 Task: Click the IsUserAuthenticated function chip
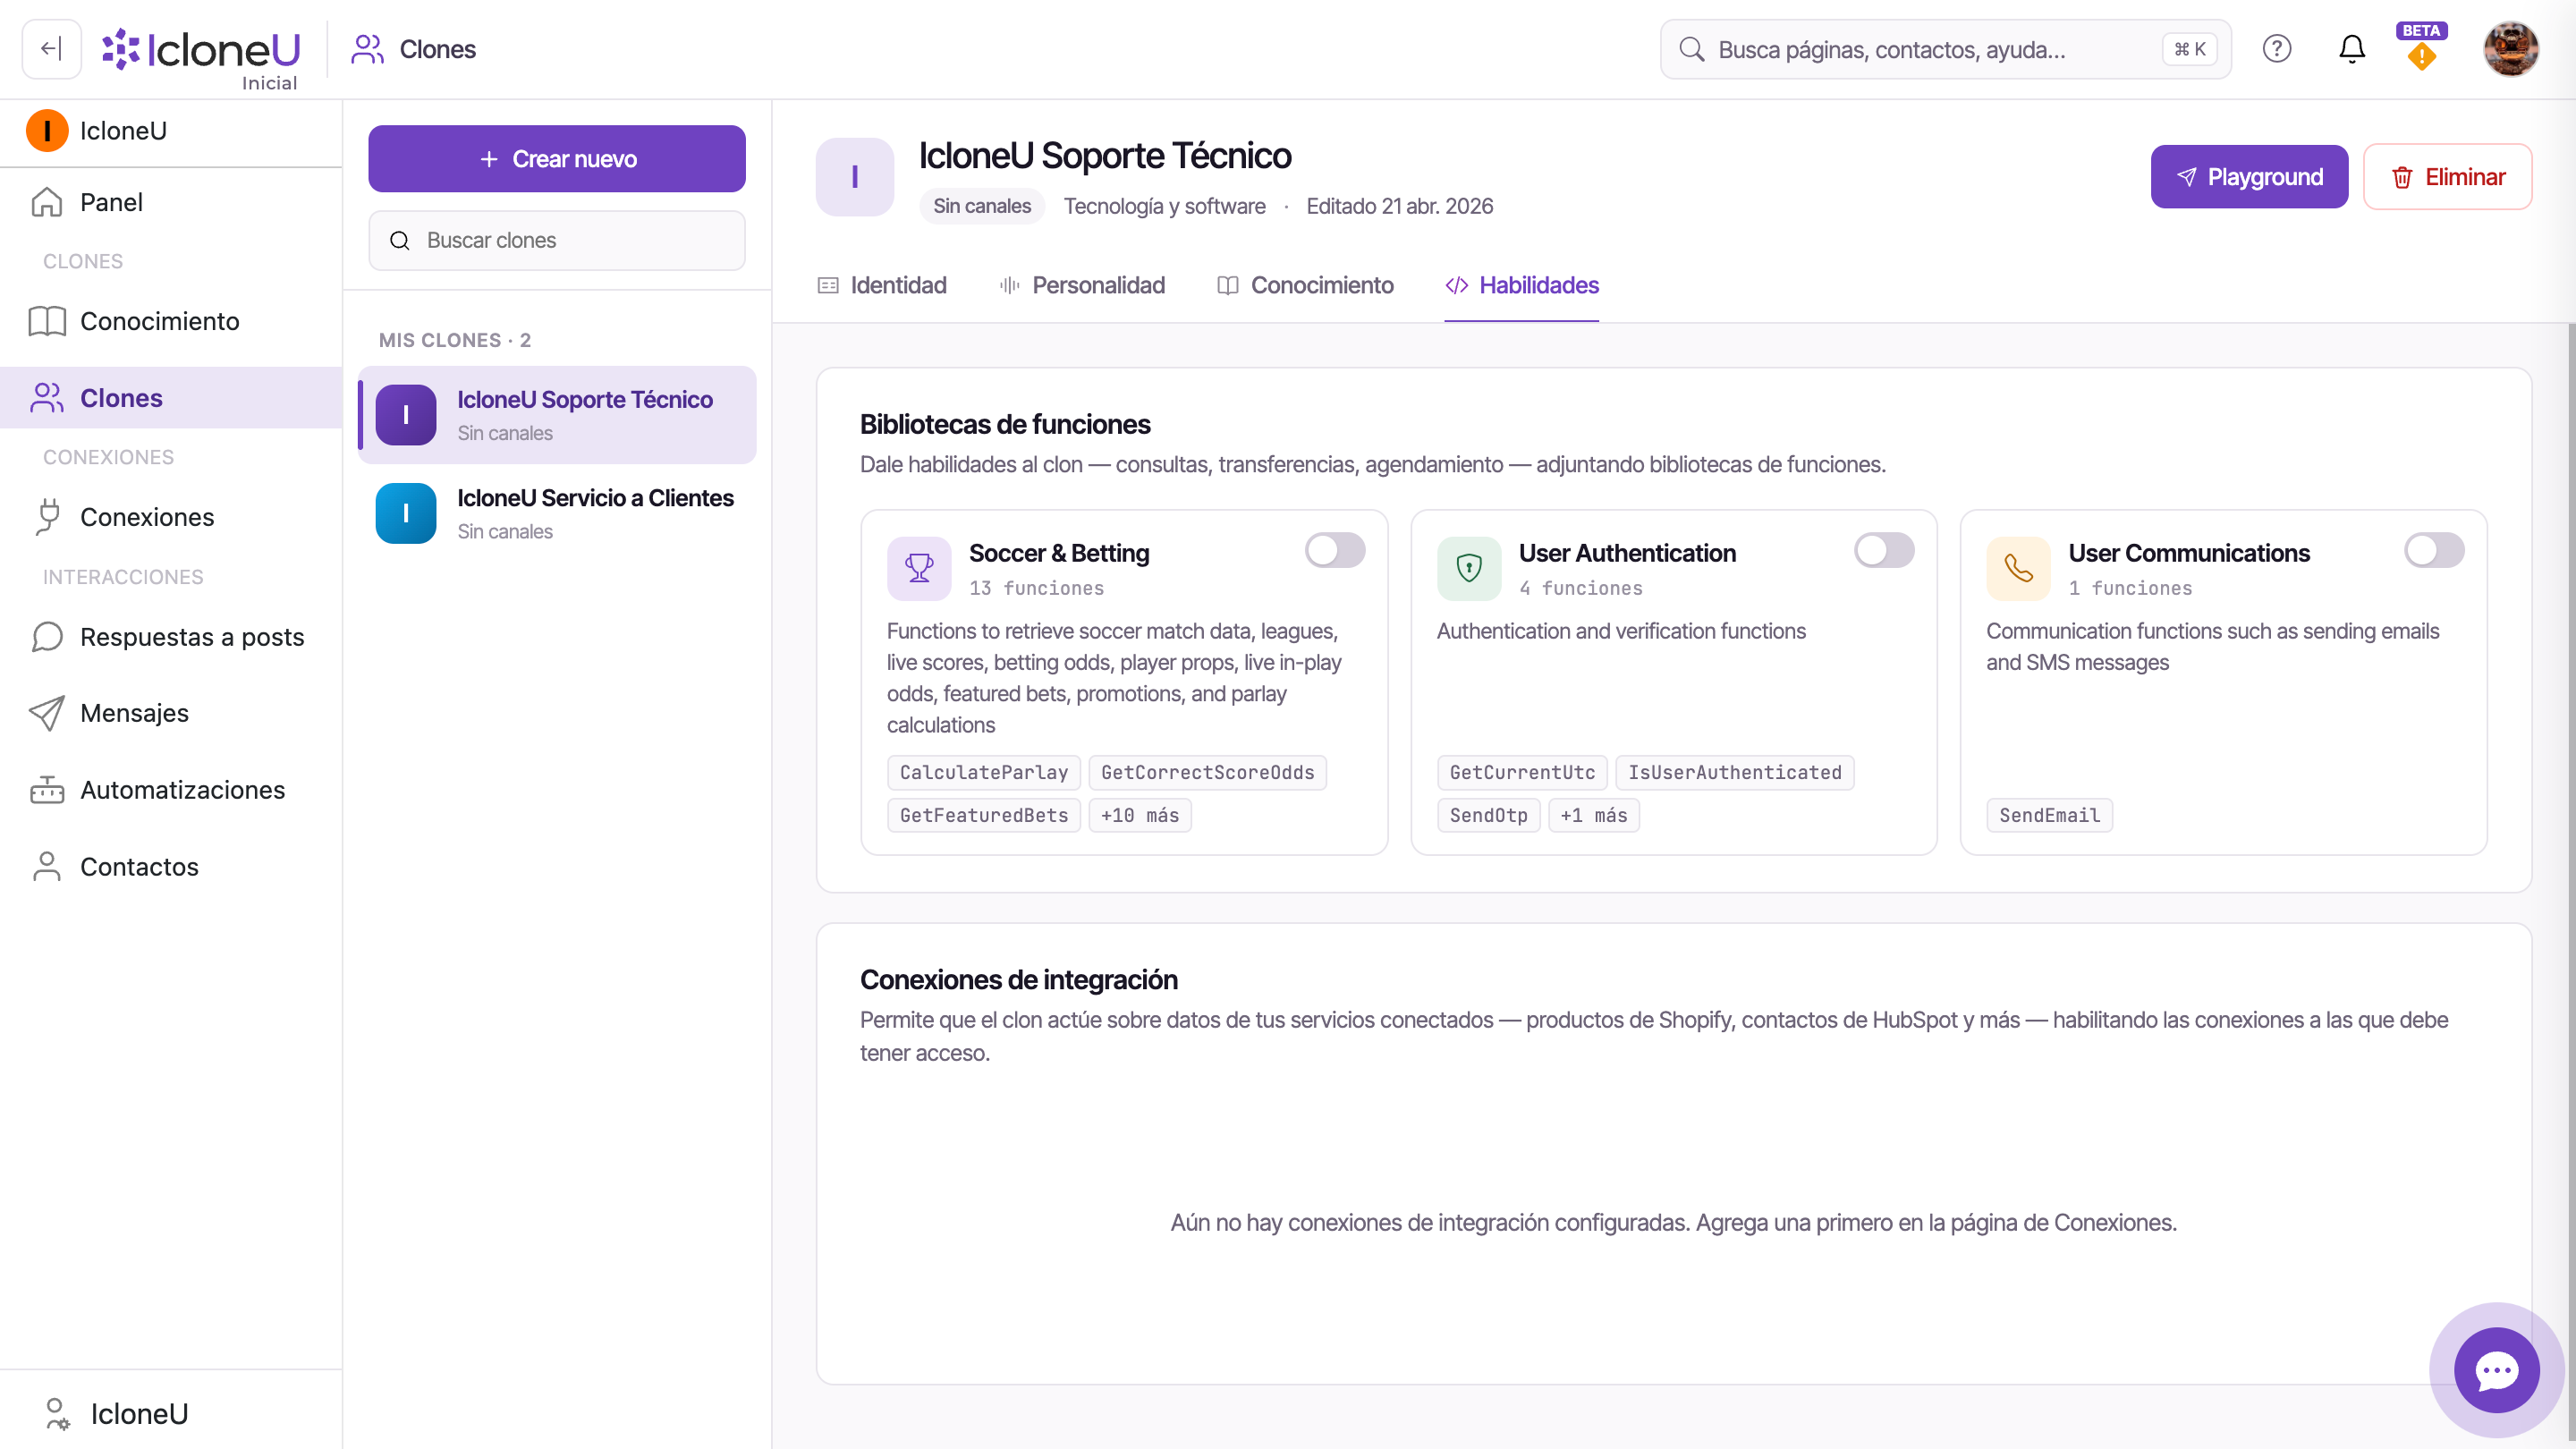click(1735, 772)
